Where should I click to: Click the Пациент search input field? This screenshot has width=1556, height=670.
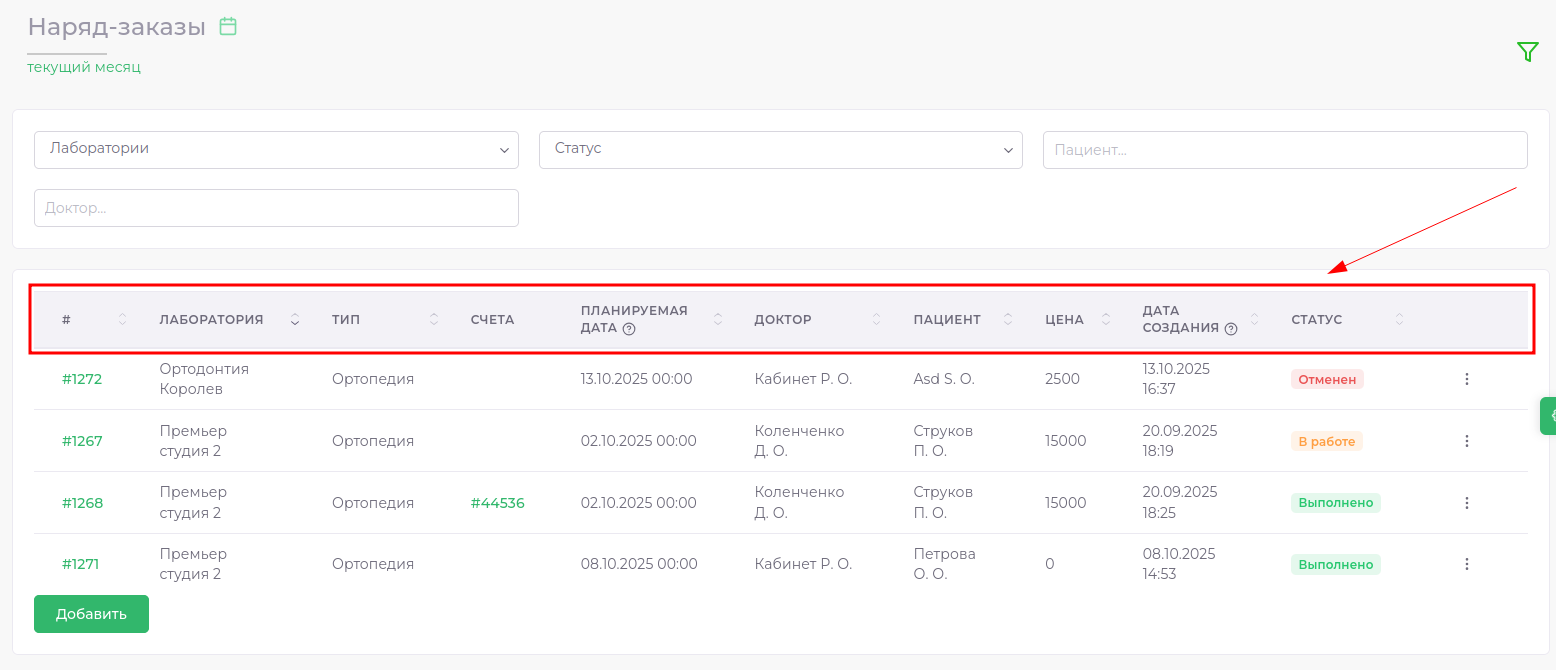click(x=1284, y=150)
